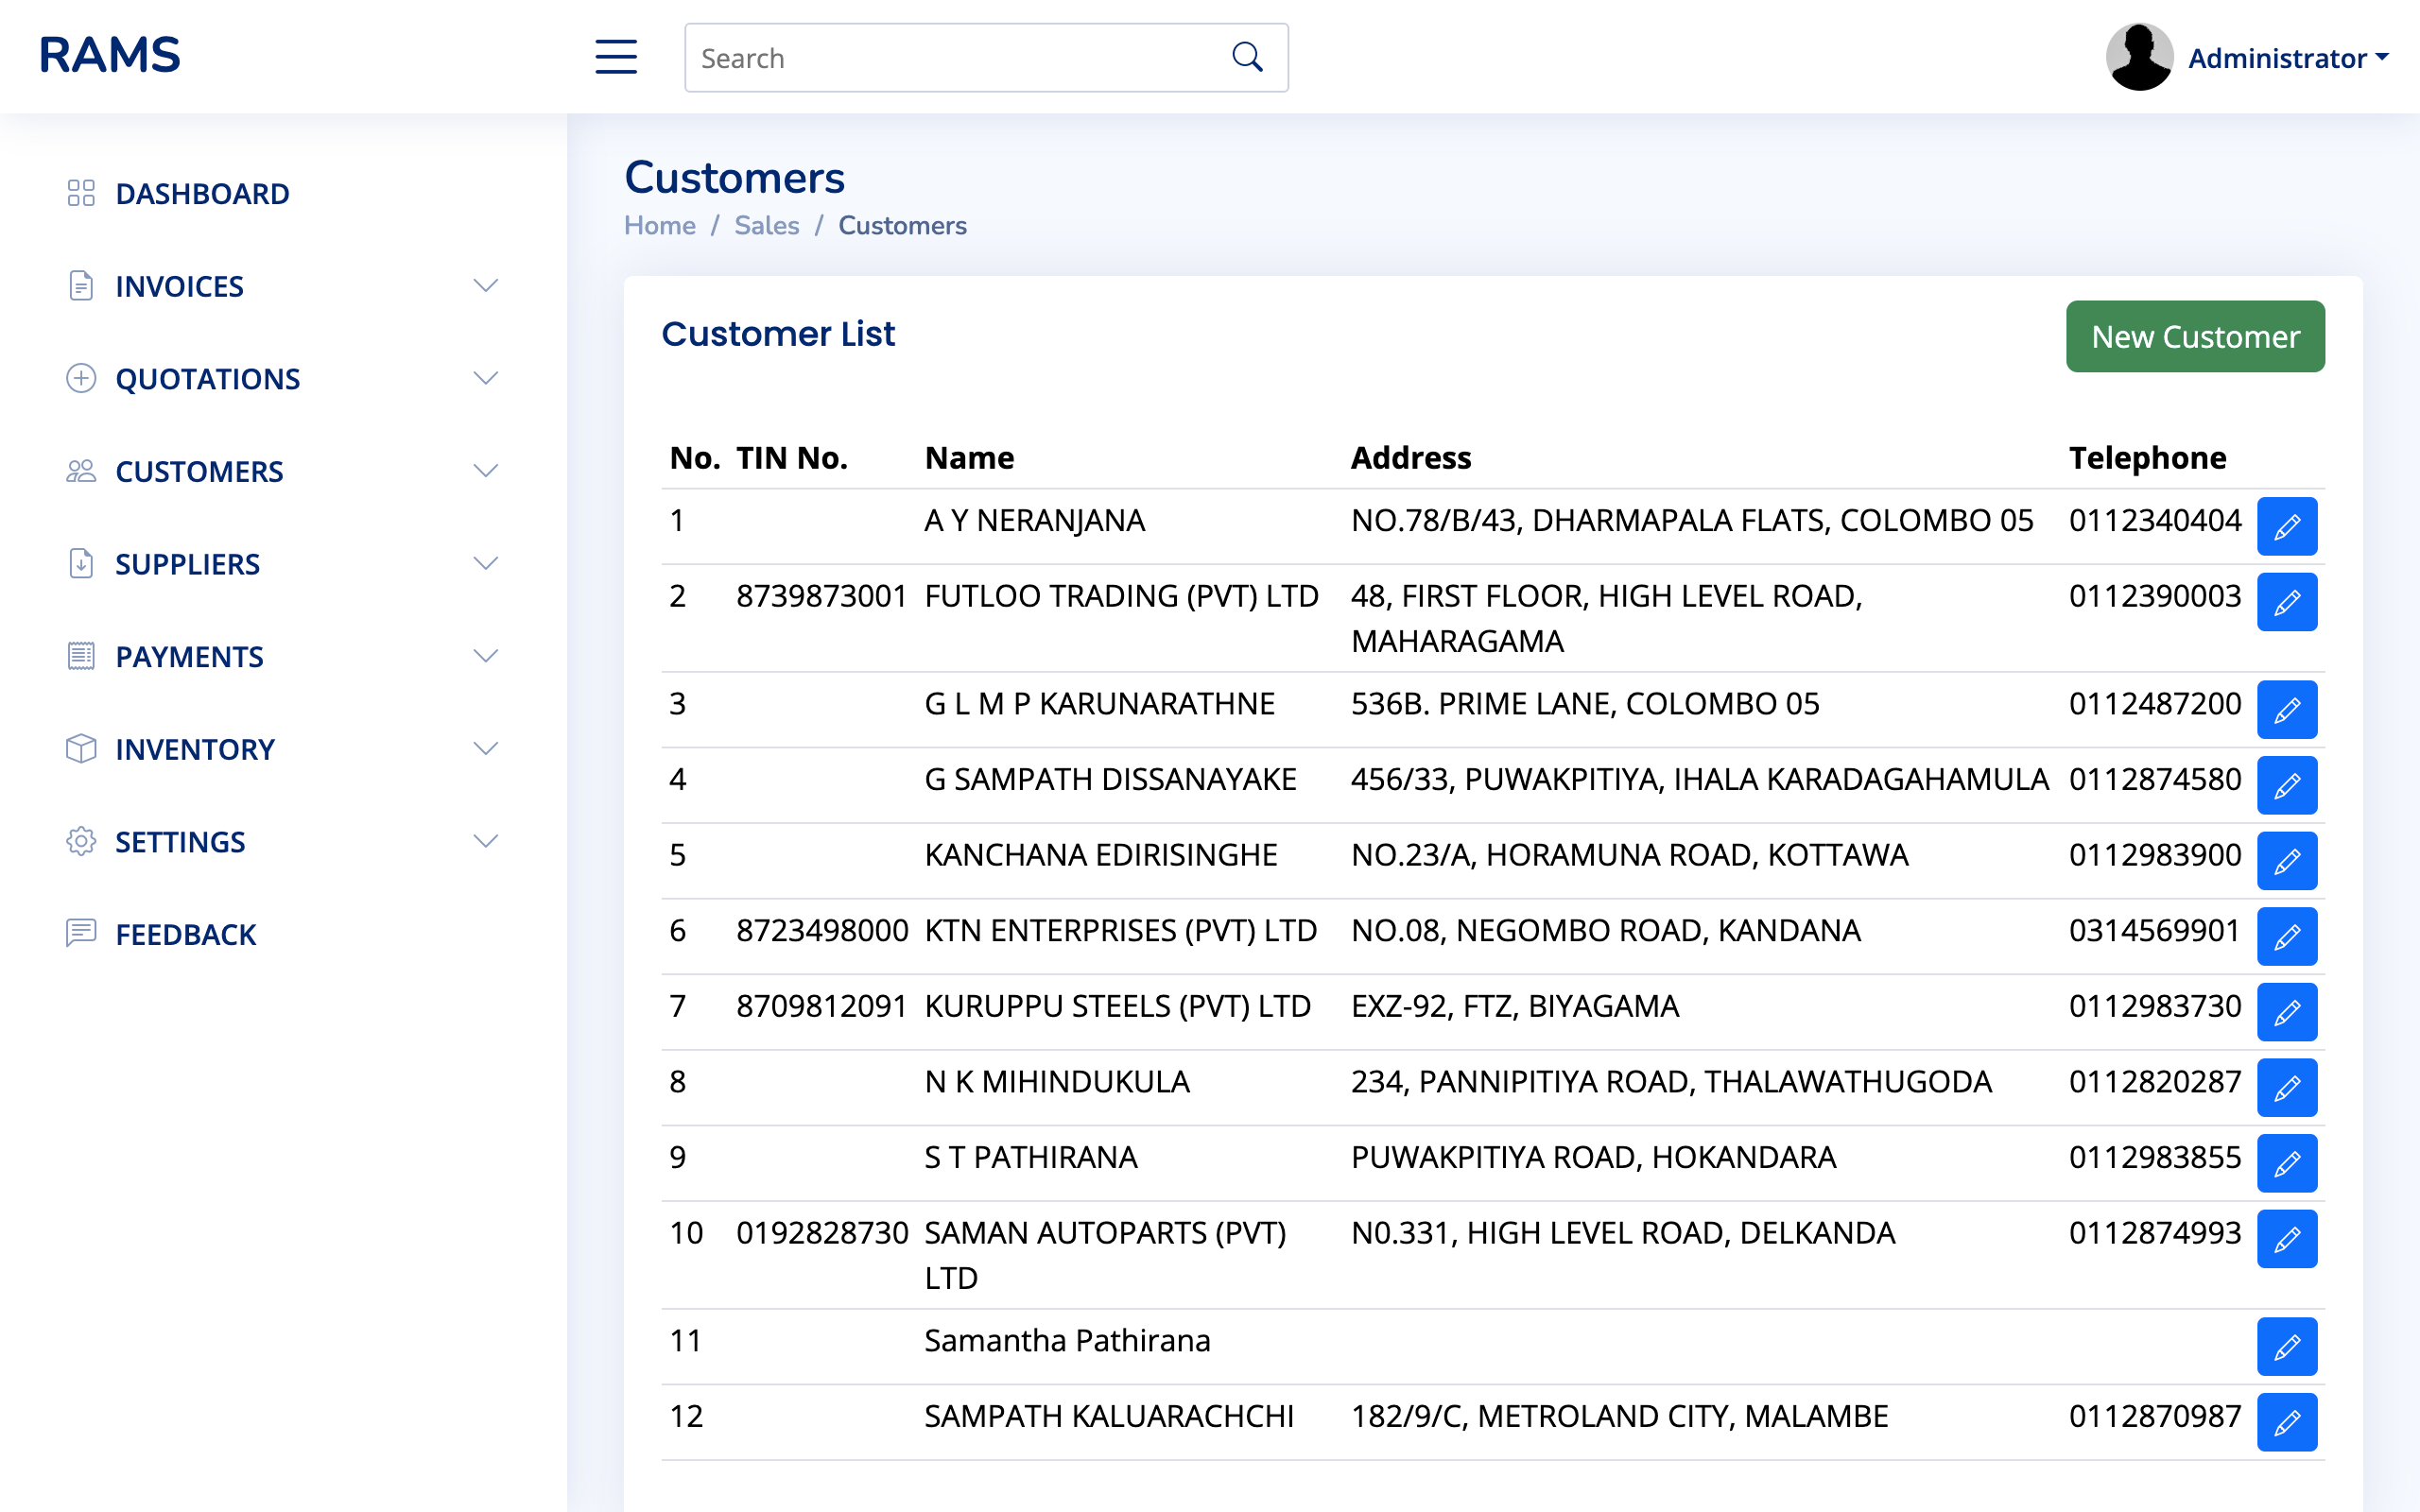Expand the INVOICES submenu chevron
The image size is (2420, 1512).
487,285
